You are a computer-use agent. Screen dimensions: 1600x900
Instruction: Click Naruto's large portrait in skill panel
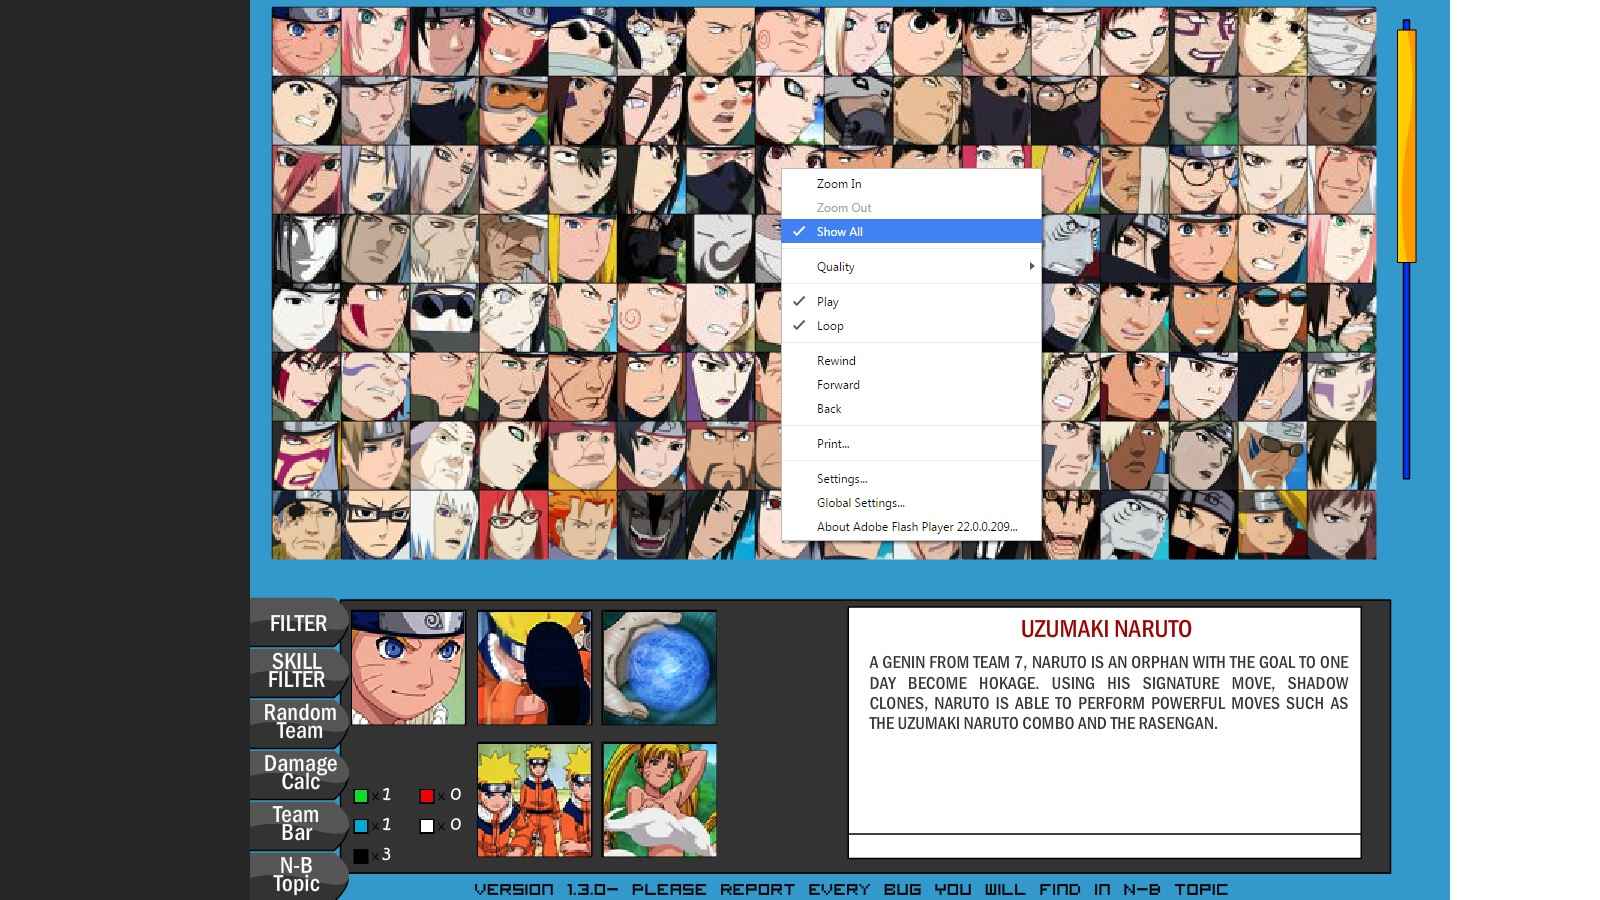point(408,668)
